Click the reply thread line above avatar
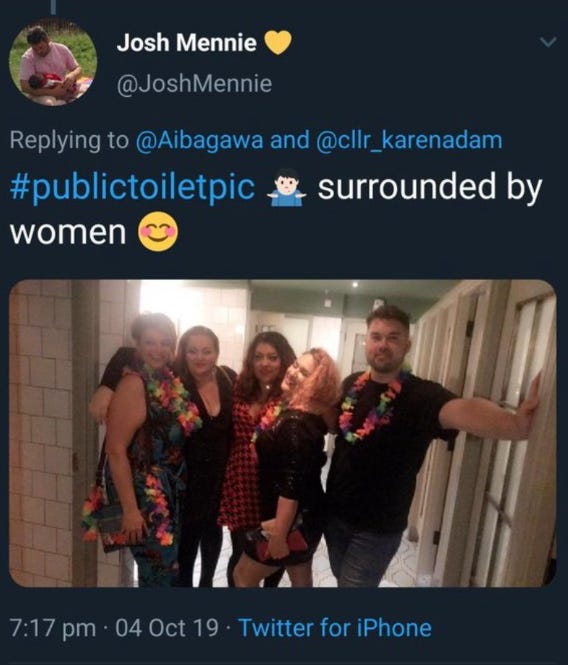Viewport: 568px width, 665px height. pyautogui.click(x=53, y=6)
